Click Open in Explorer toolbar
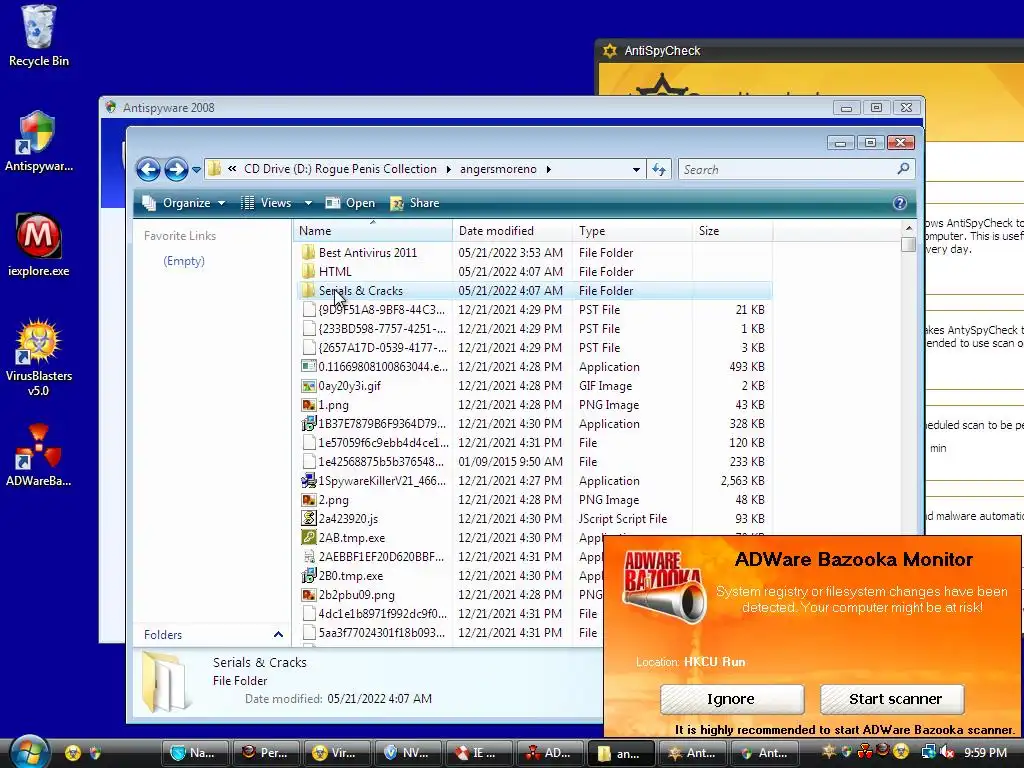Image resolution: width=1024 pixels, height=768 pixels. pyautogui.click(x=350, y=203)
